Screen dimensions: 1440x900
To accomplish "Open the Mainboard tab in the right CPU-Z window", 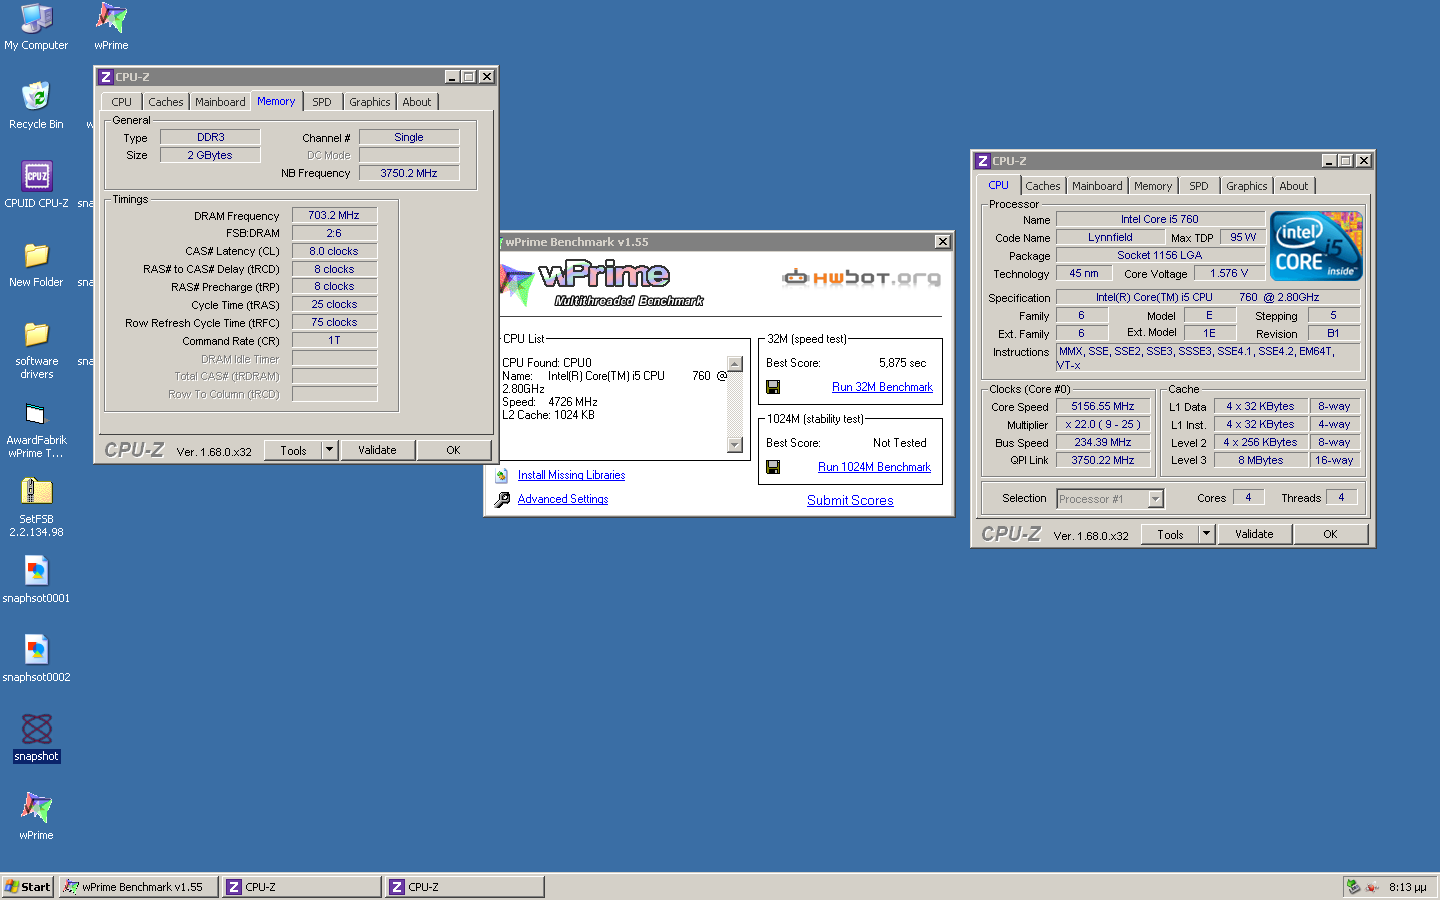I will (x=1097, y=186).
